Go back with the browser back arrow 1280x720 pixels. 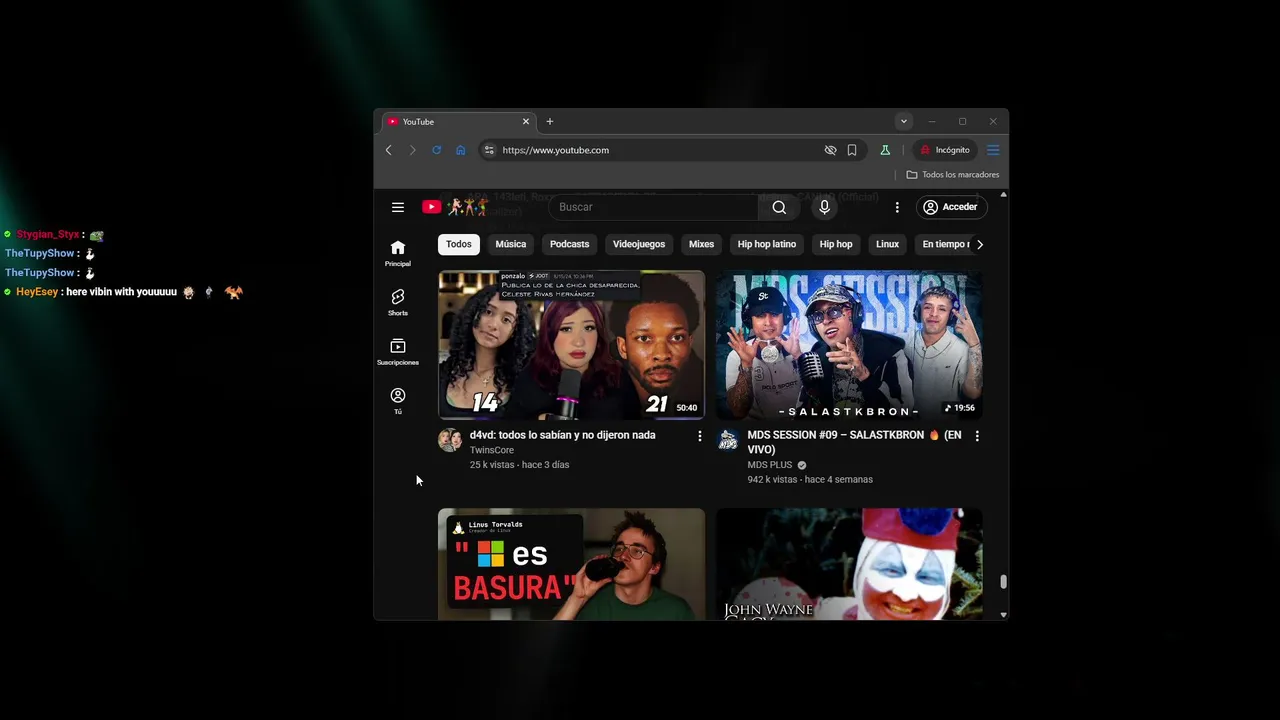pos(389,150)
